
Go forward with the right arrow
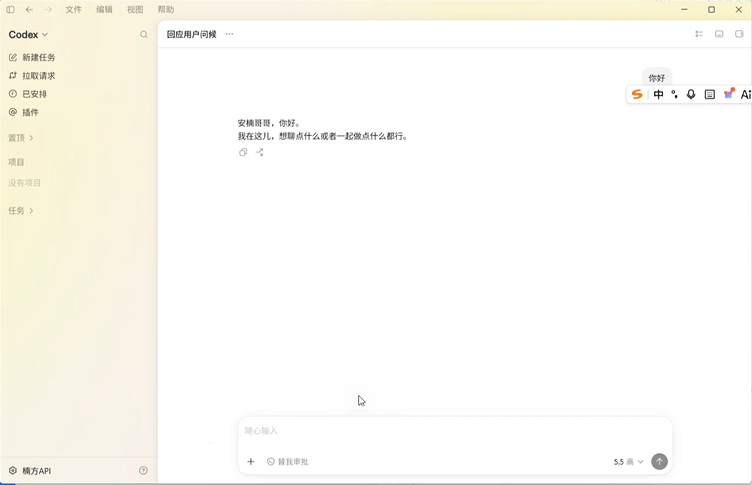[x=48, y=10]
